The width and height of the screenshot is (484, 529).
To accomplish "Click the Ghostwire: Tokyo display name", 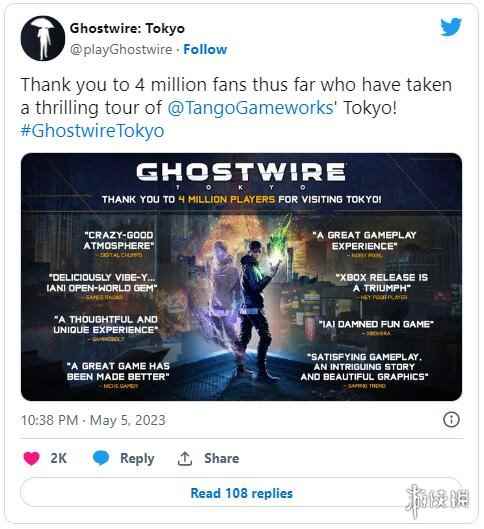I will coord(127,28).
